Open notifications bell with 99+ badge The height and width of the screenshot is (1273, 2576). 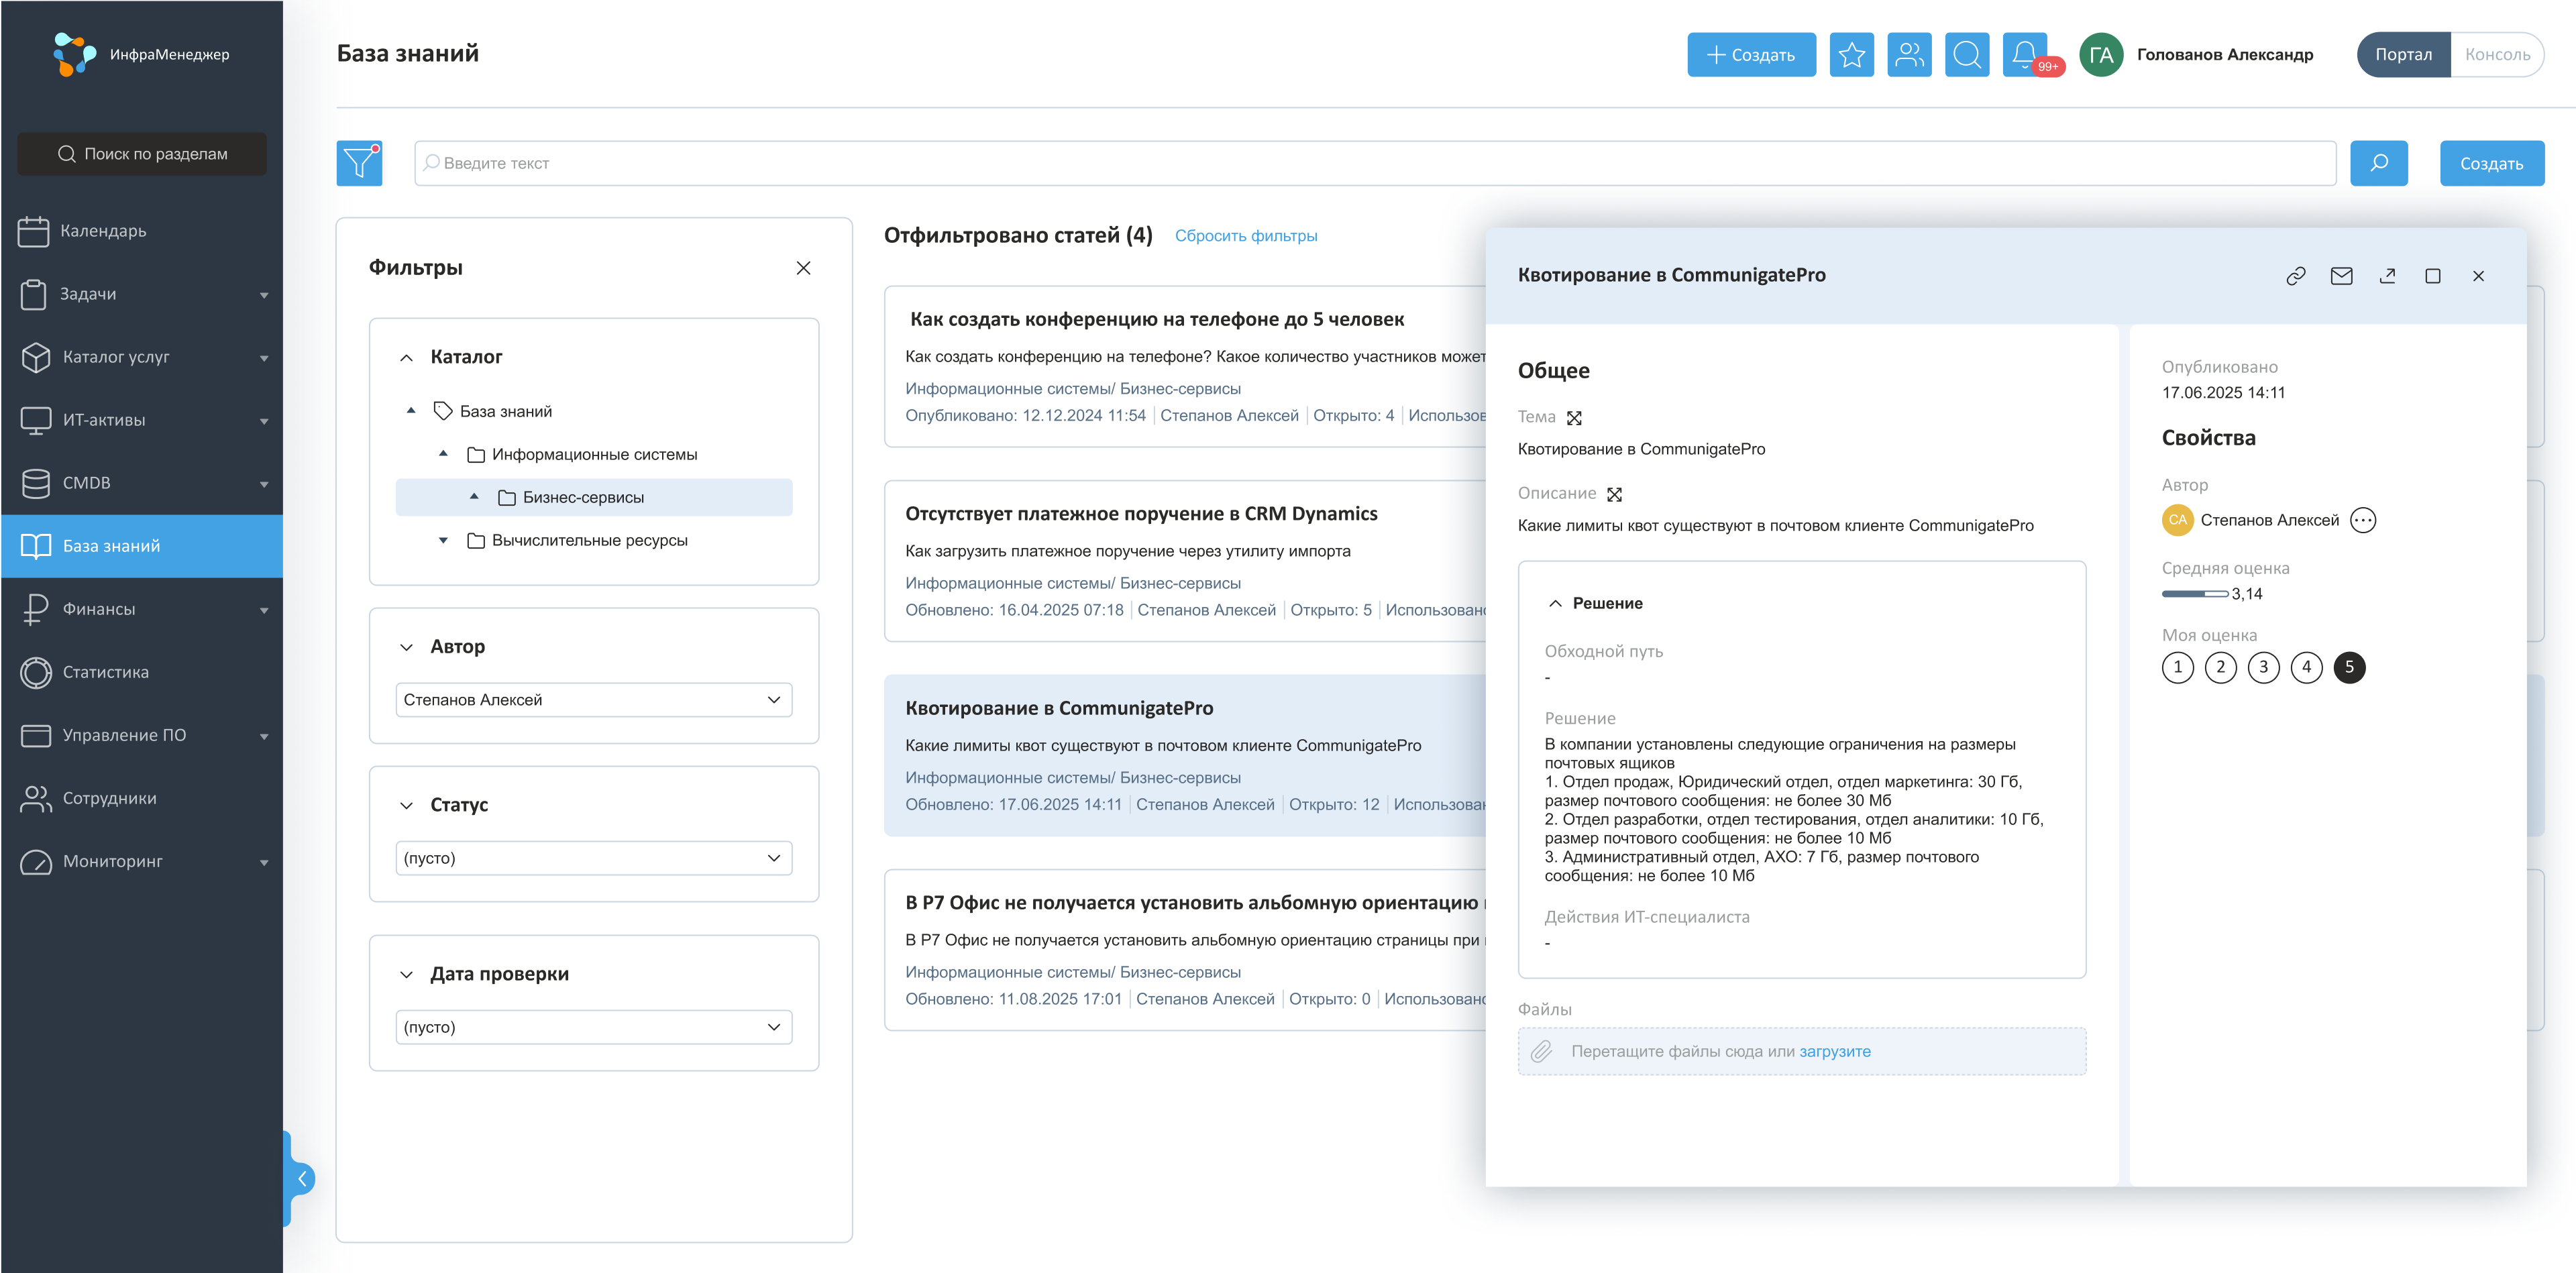pos(2025,54)
